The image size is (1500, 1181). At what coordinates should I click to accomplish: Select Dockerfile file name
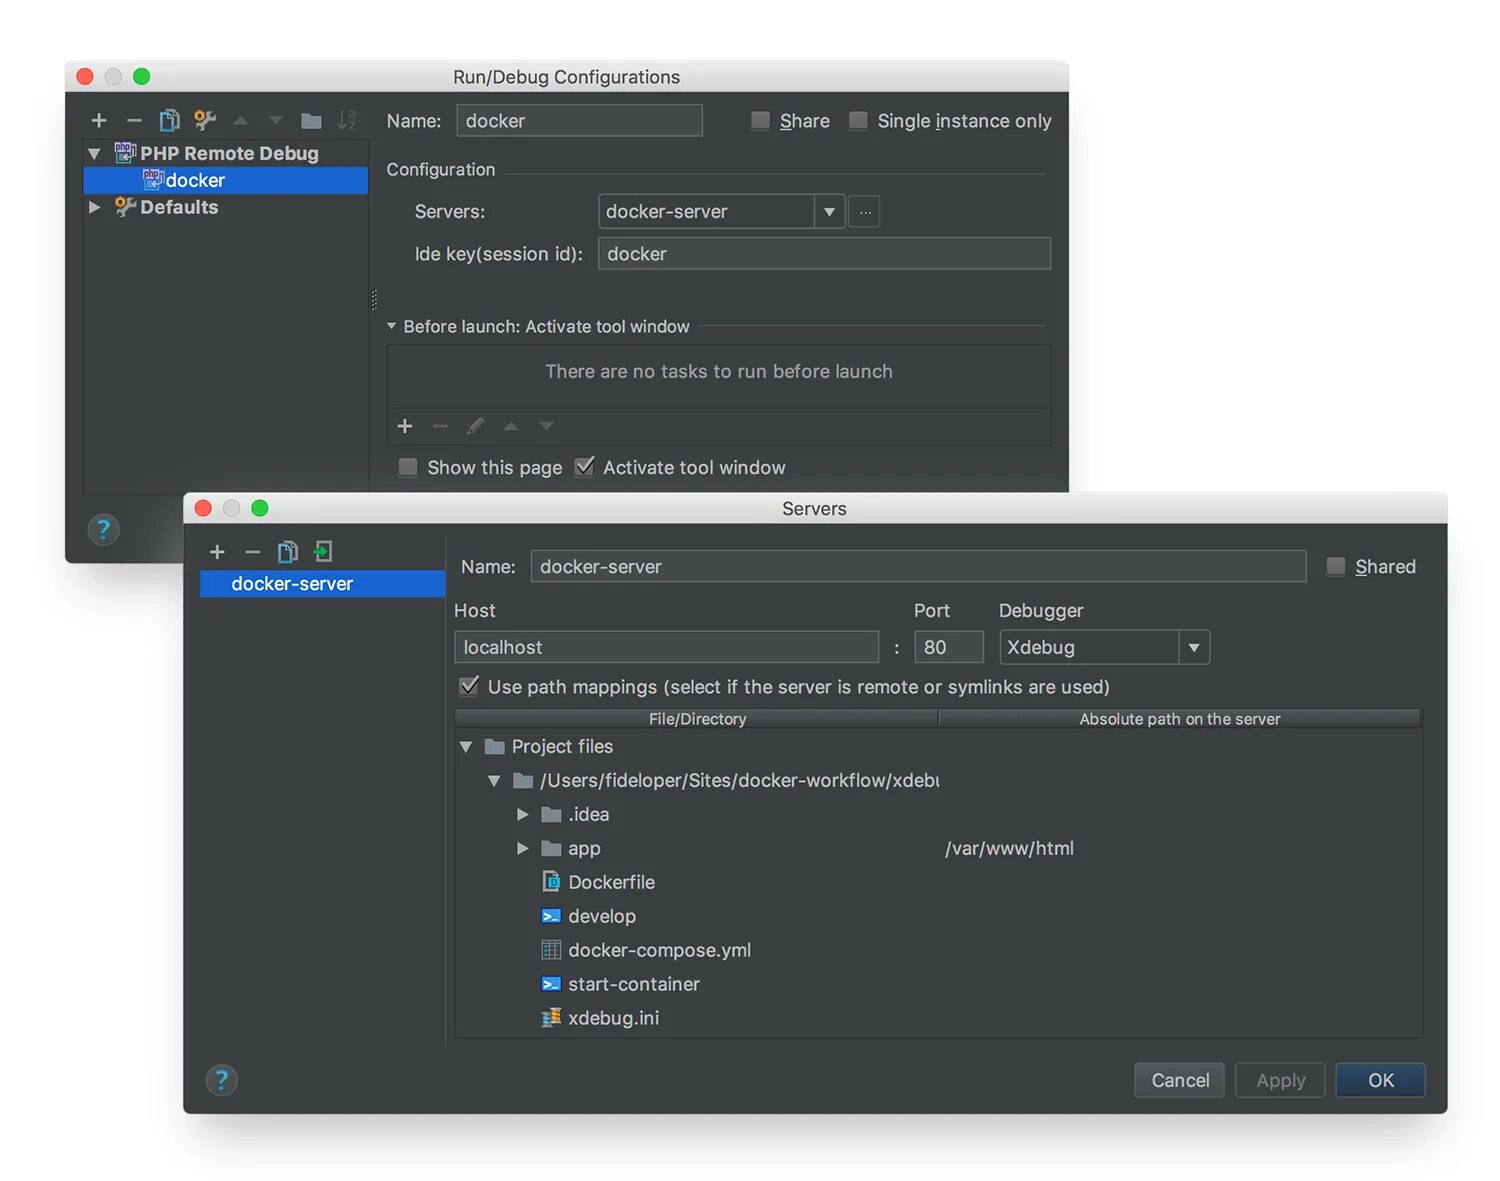612,882
